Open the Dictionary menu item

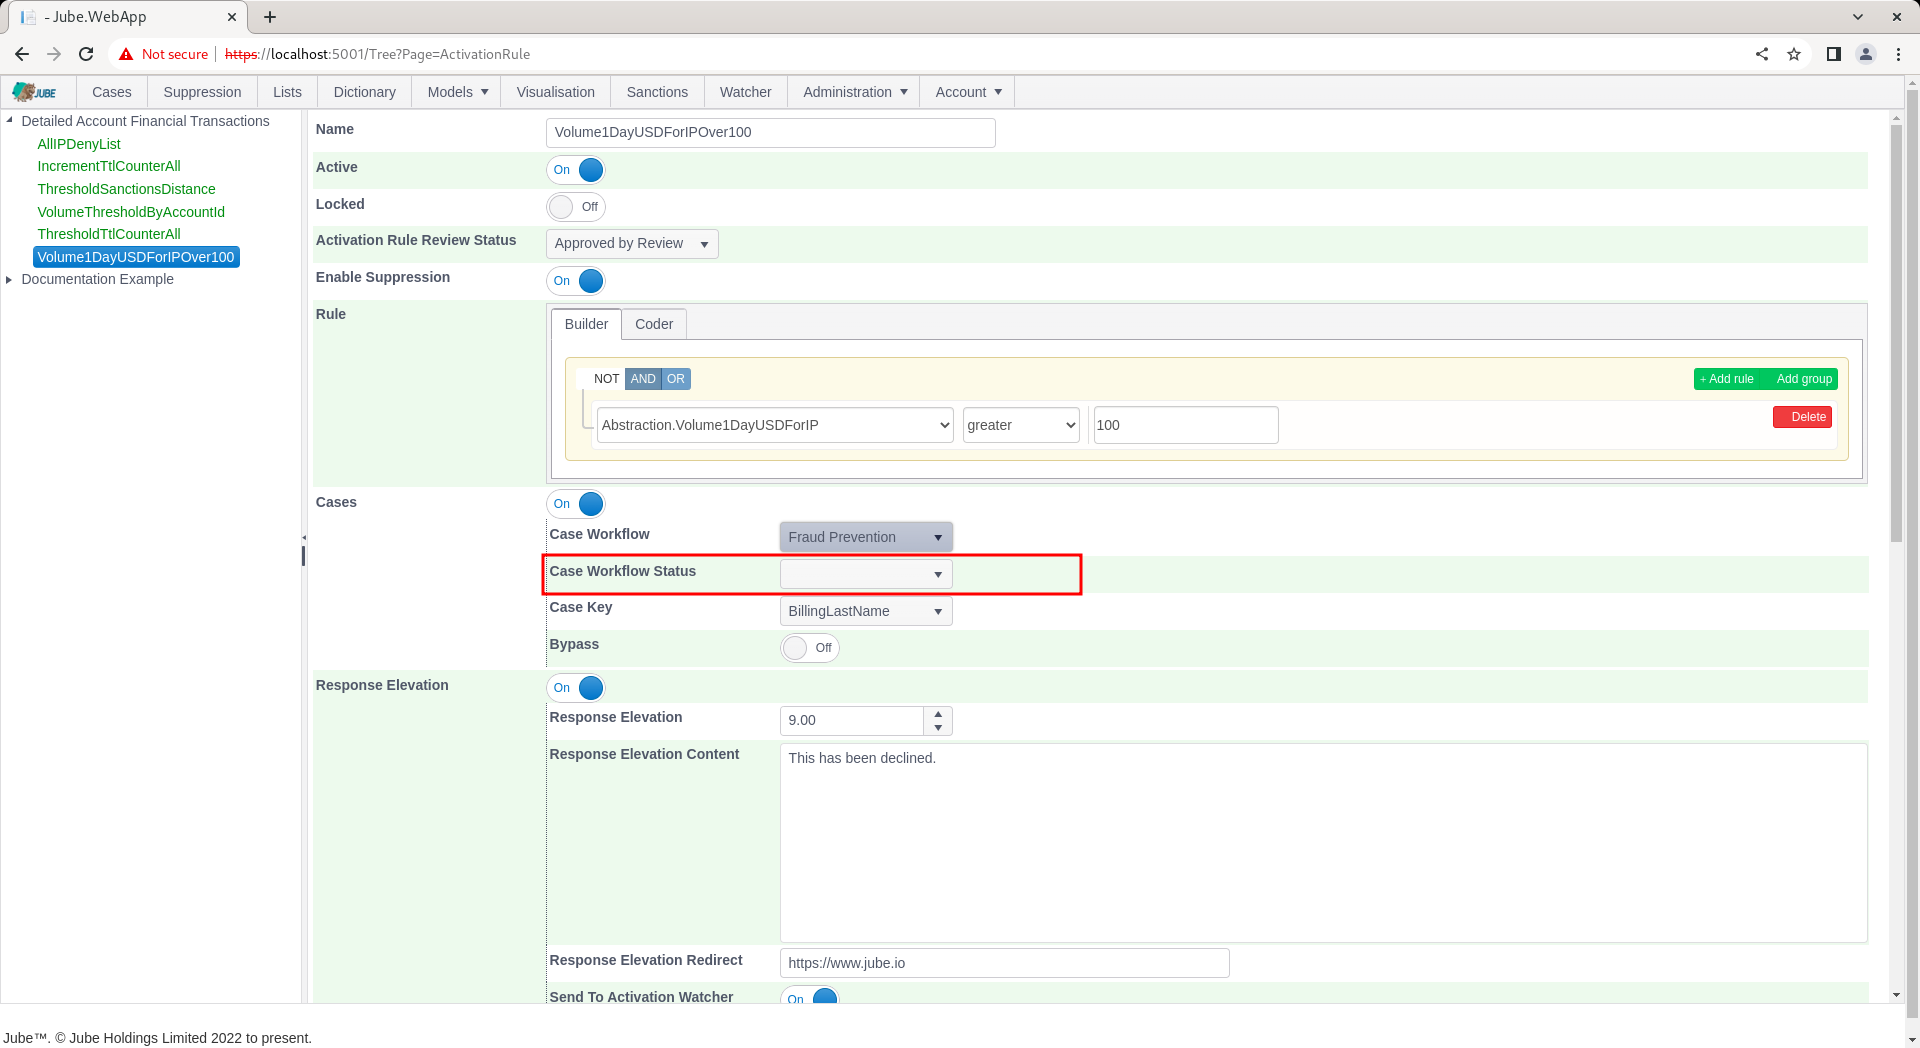click(x=365, y=92)
